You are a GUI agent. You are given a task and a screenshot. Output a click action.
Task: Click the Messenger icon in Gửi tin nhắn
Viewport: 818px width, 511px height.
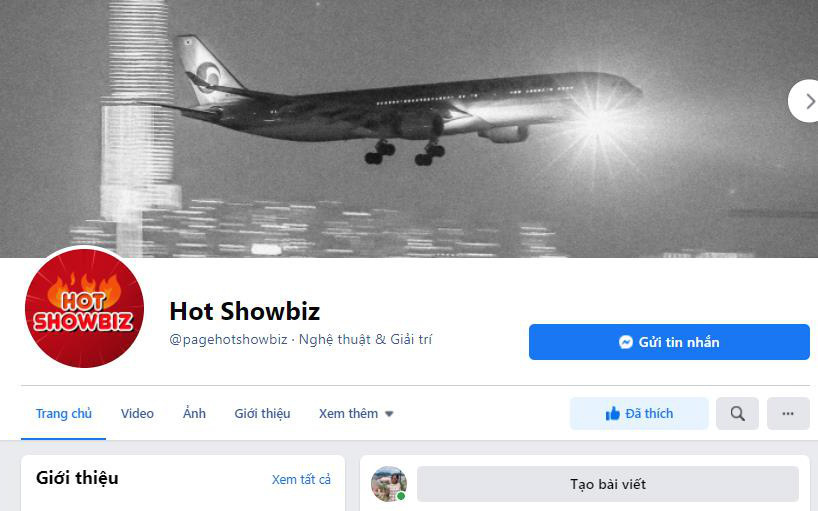click(625, 342)
